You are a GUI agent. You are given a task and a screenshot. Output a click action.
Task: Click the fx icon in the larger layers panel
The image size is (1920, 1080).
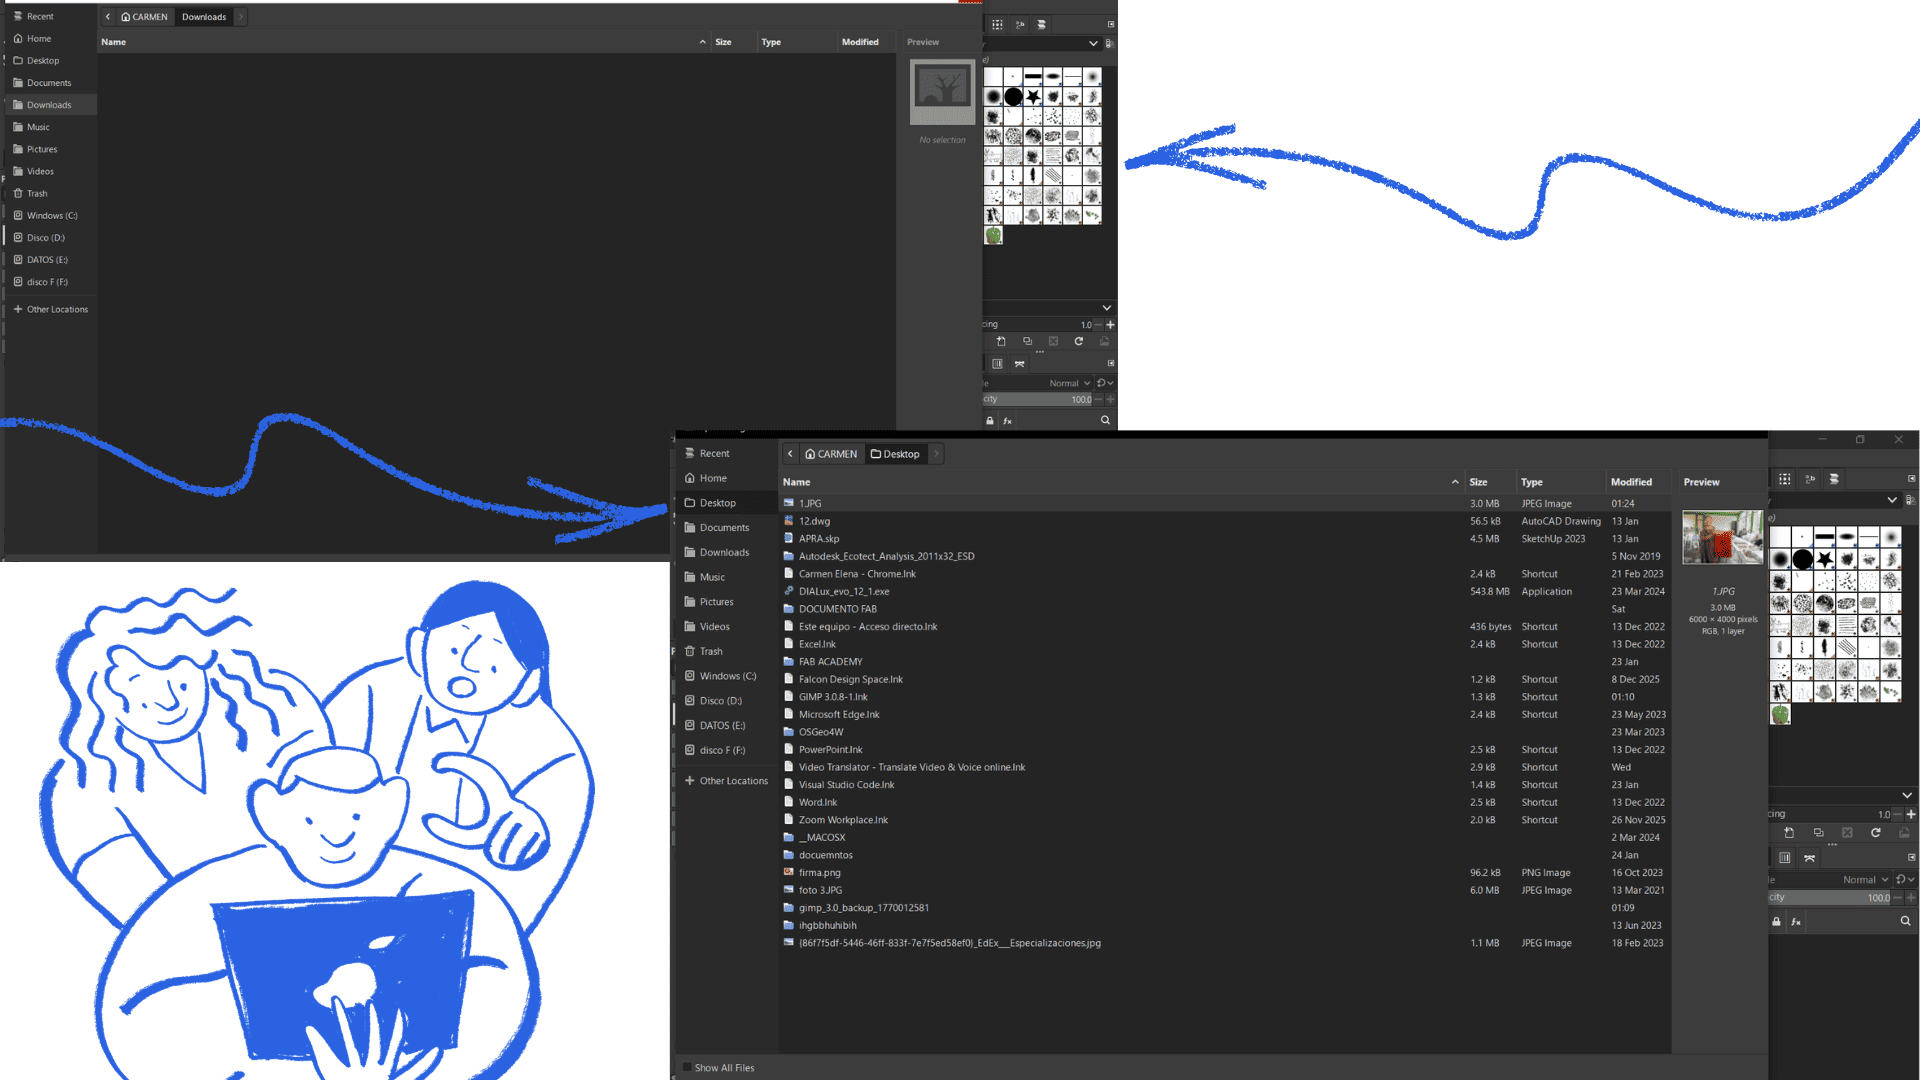coord(1796,922)
